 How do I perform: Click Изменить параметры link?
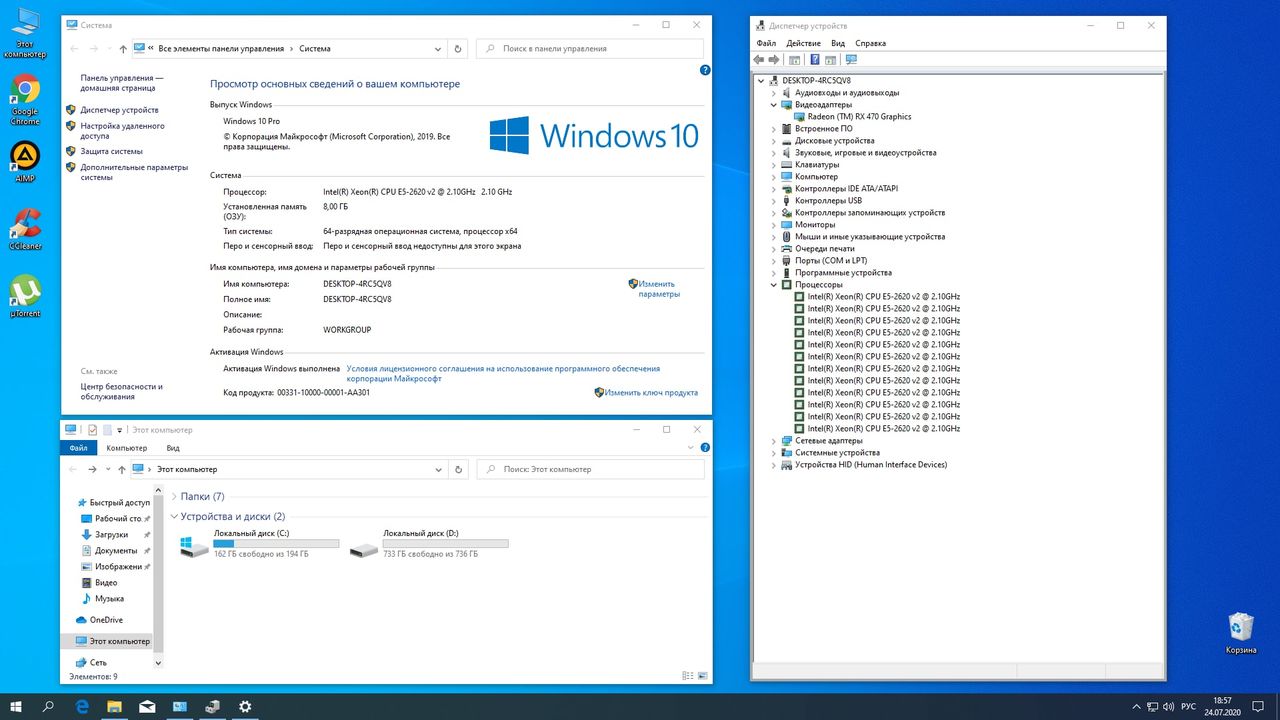coord(658,289)
